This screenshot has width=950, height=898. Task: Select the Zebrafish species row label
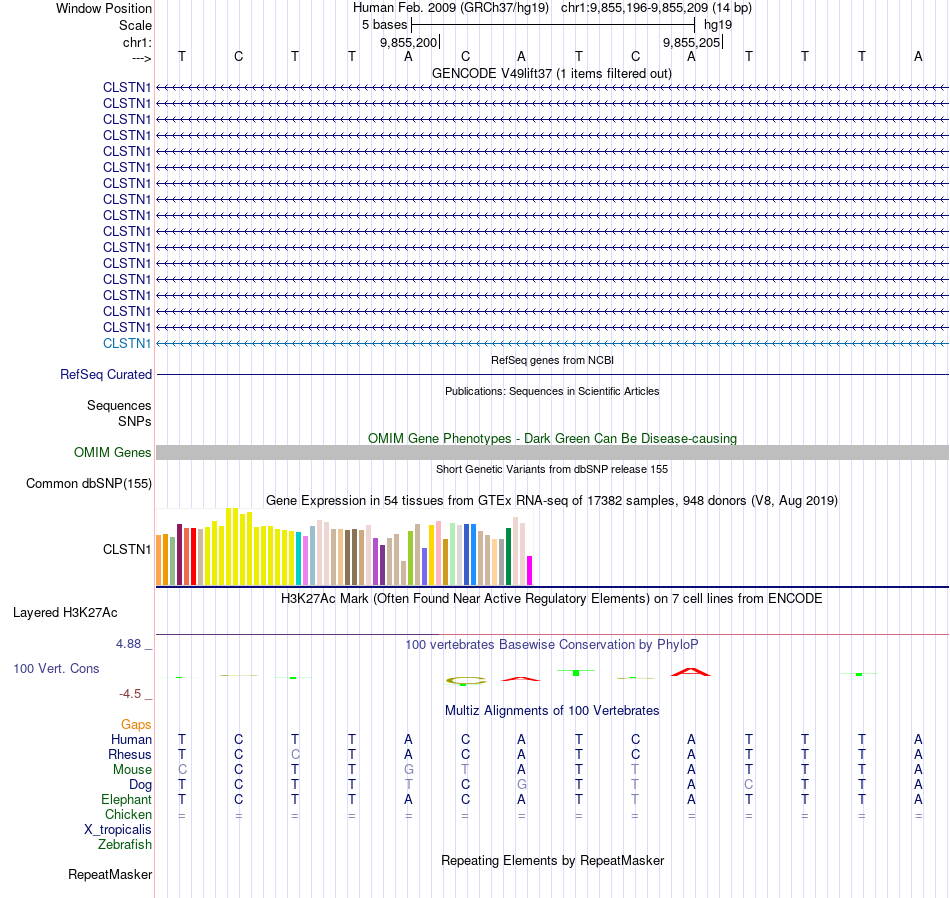point(125,845)
